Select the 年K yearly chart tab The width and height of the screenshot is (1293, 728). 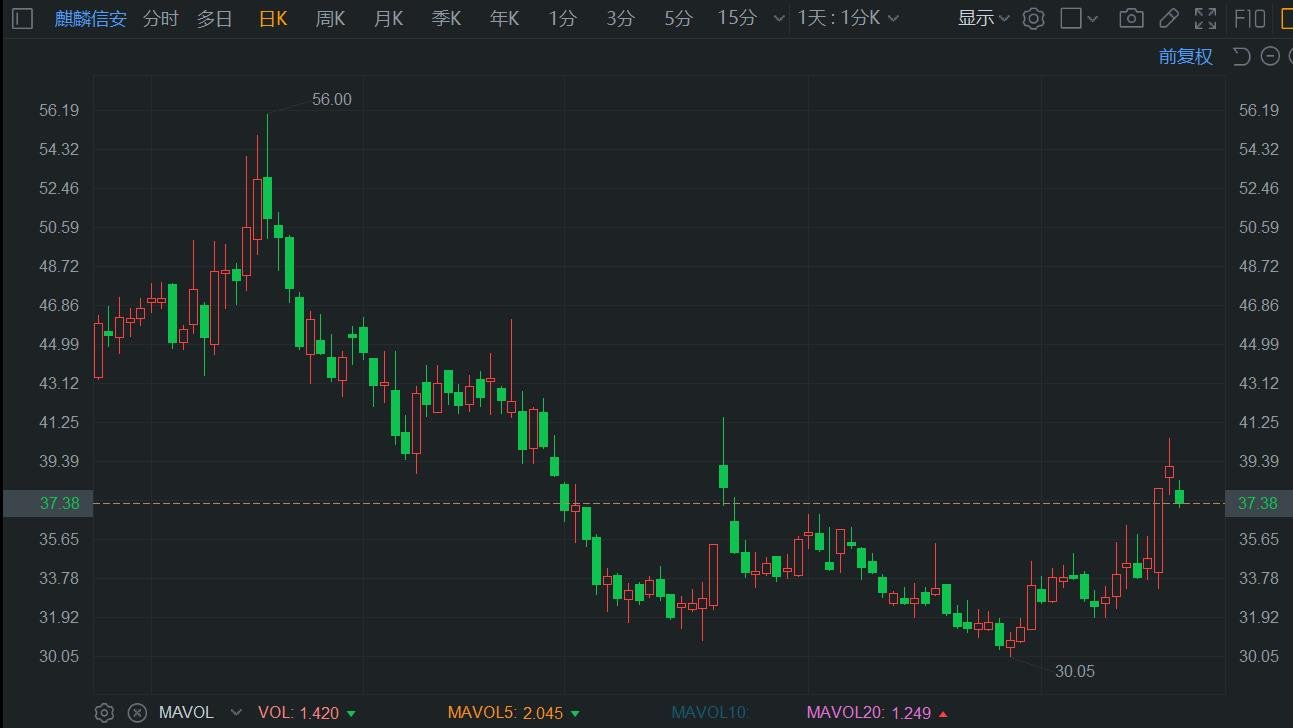click(x=504, y=18)
